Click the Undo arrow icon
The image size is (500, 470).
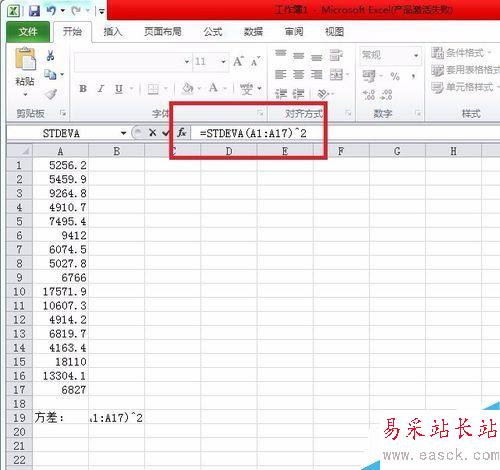pyautogui.click(x=51, y=11)
